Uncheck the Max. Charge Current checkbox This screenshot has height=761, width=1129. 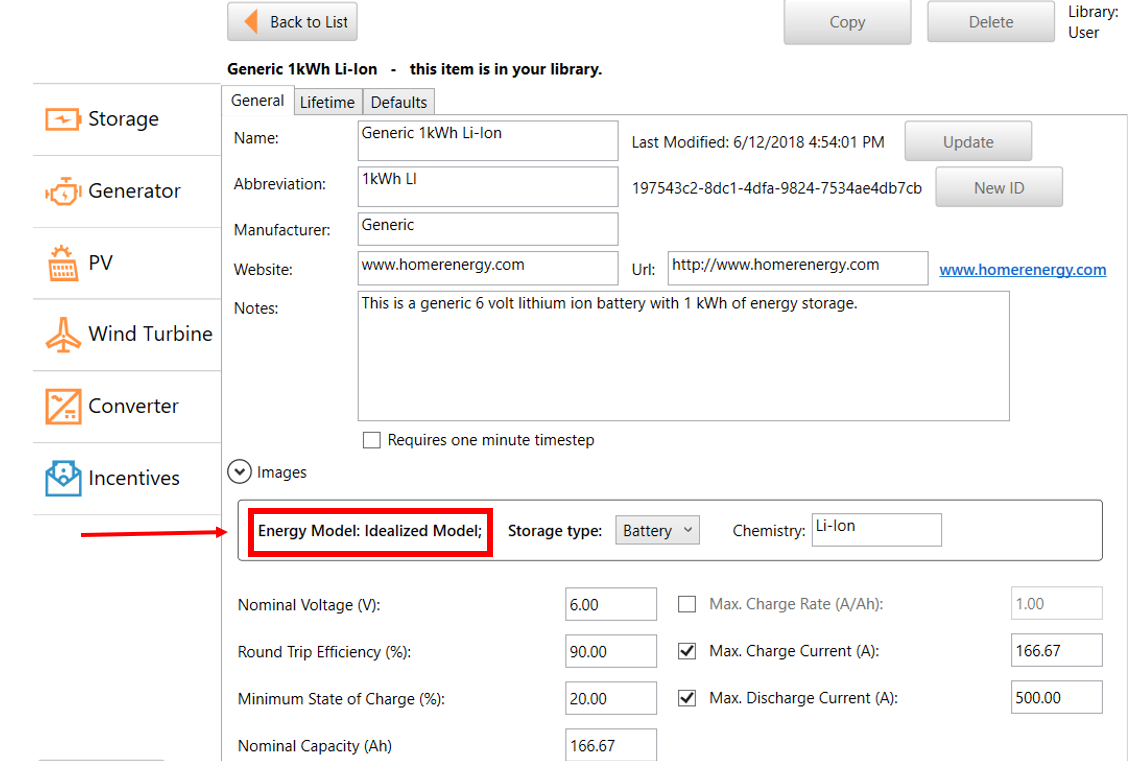point(687,651)
